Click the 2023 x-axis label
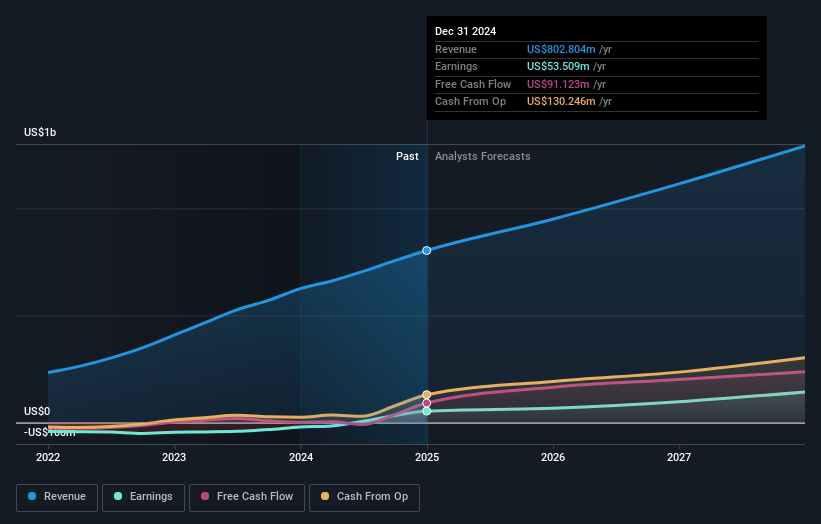Viewport: 821px width, 524px height. [174, 458]
